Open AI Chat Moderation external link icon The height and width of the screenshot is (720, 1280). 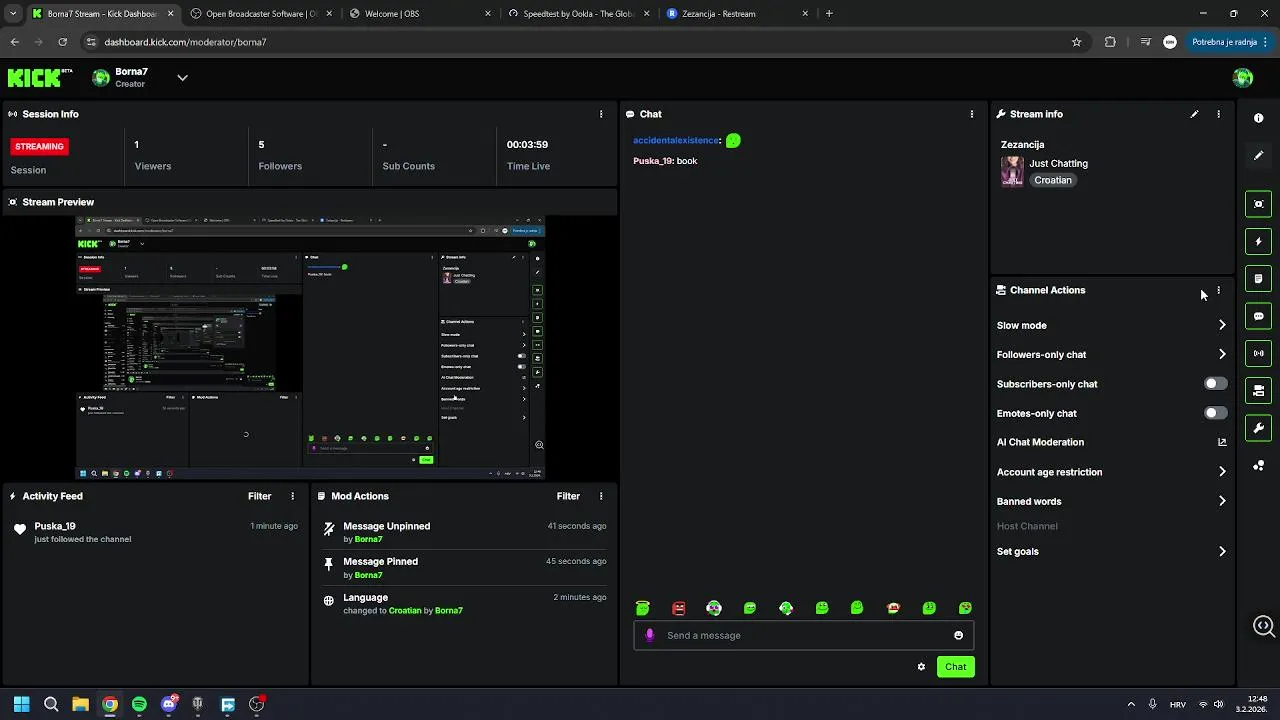click(x=1222, y=442)
